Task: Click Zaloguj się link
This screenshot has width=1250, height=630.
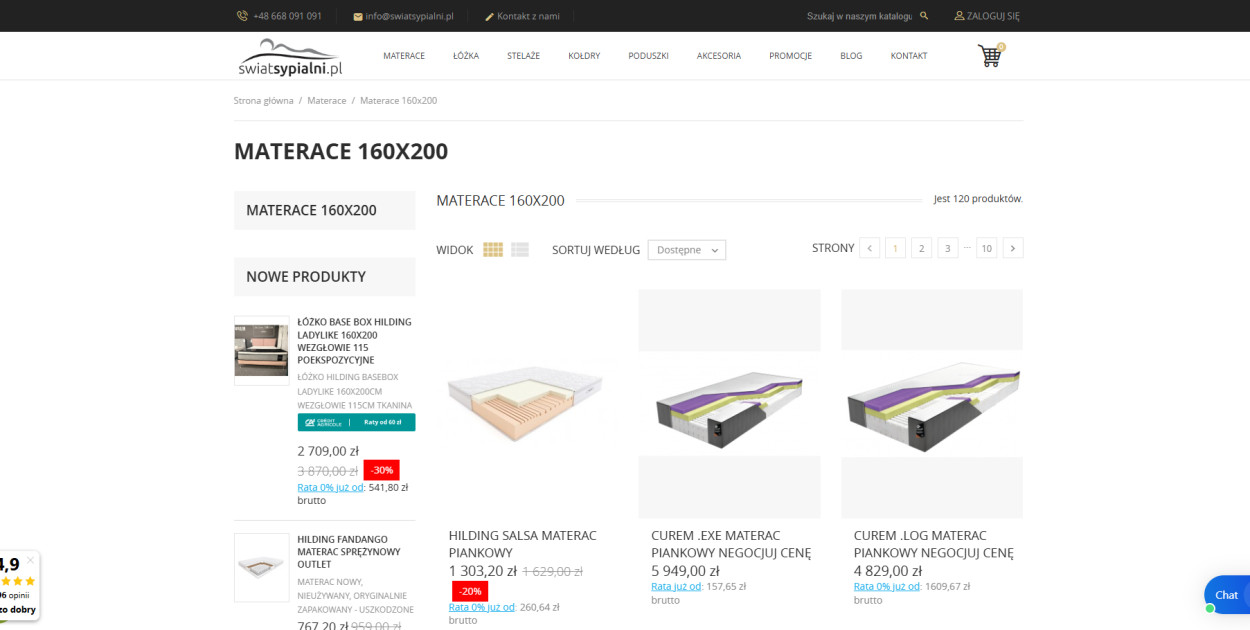Action: pyautogui.click(x=987, y=16)
